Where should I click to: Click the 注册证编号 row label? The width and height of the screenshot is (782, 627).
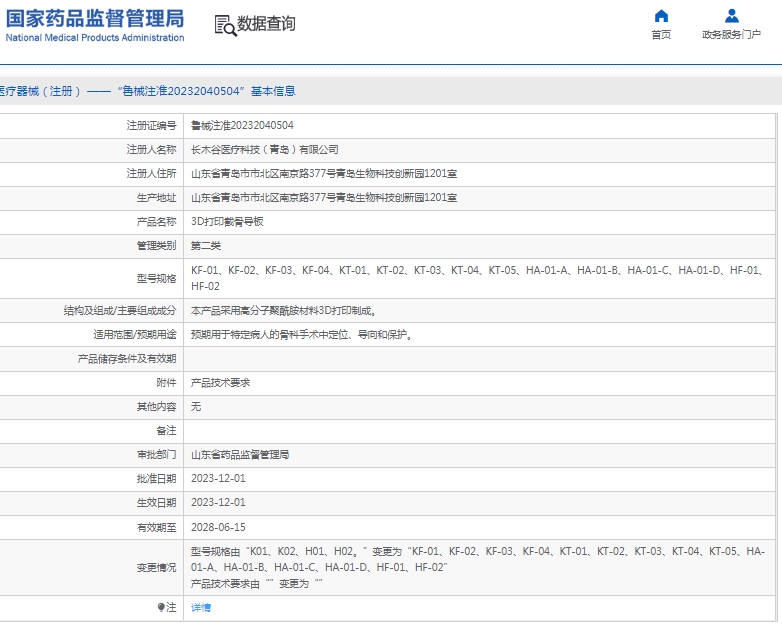tap(151, 125)
